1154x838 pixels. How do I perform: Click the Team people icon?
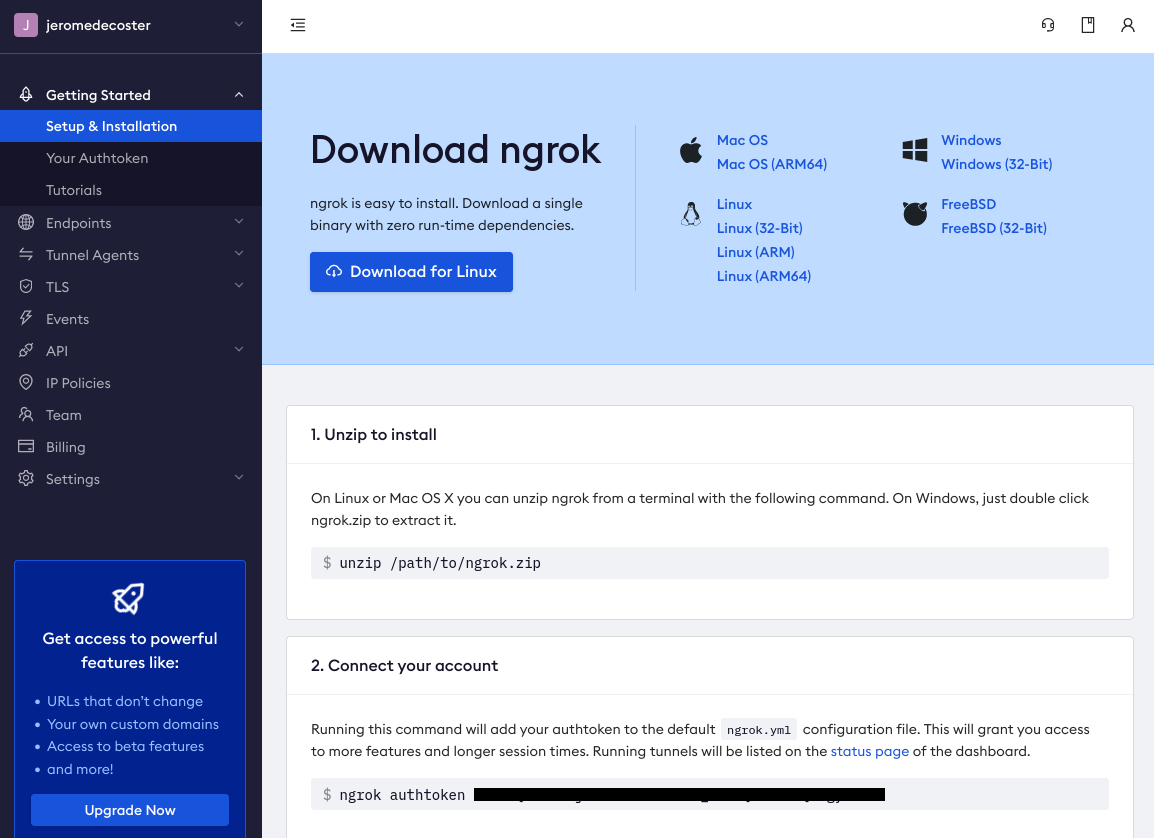pyautogui.click(x=26, y=415)
